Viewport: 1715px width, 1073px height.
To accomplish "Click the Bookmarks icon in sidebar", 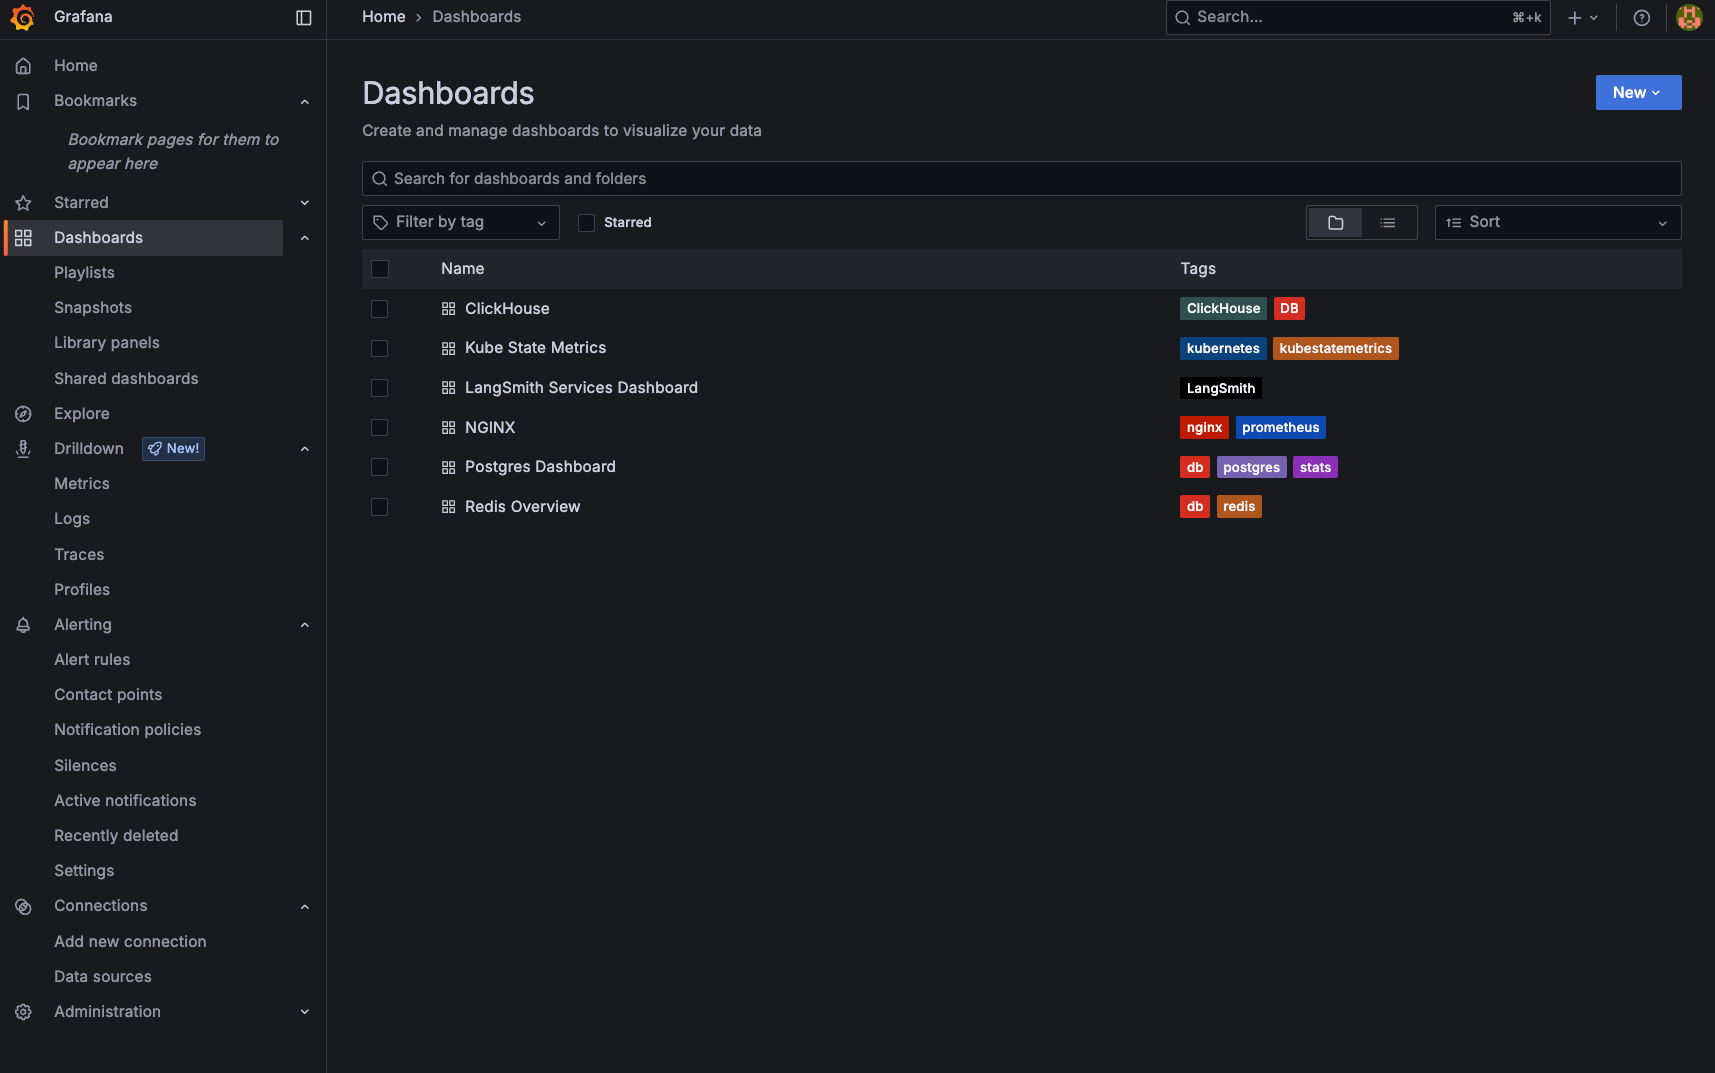I will coord(23,101).
